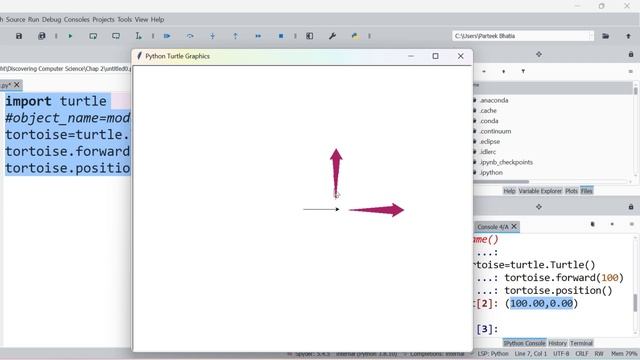The height and width of the screenshot is (360, 640).
Task: Click Run current cell icon
Action: (93, 36)
